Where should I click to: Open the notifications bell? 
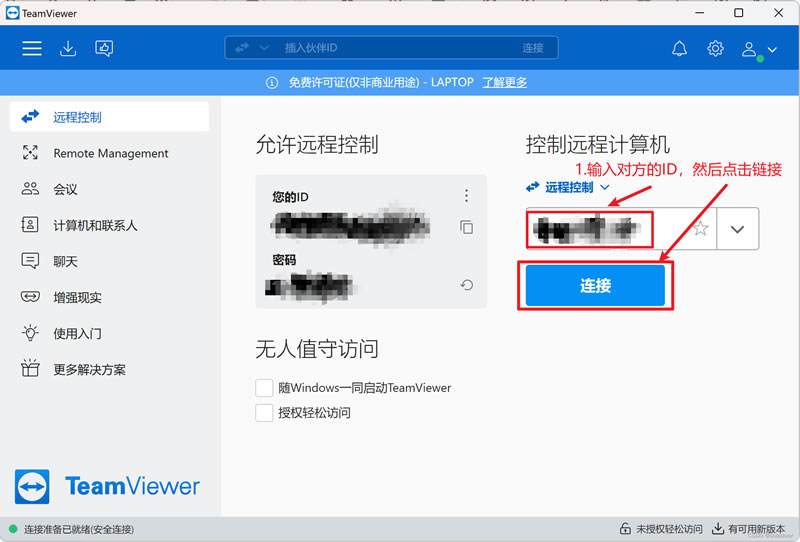pos(679,48)
